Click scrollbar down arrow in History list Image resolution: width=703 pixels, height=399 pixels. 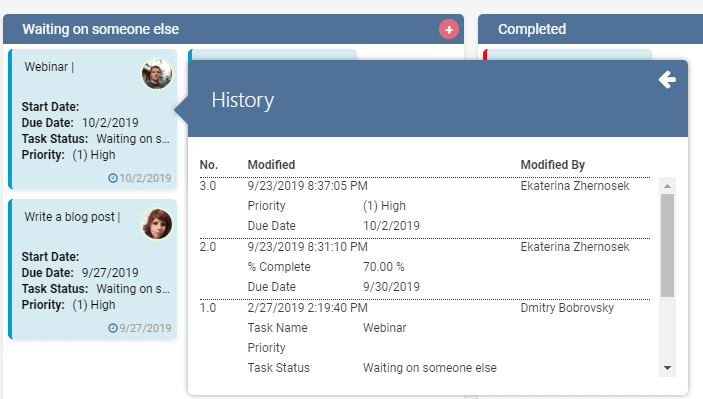coord(667,368)
